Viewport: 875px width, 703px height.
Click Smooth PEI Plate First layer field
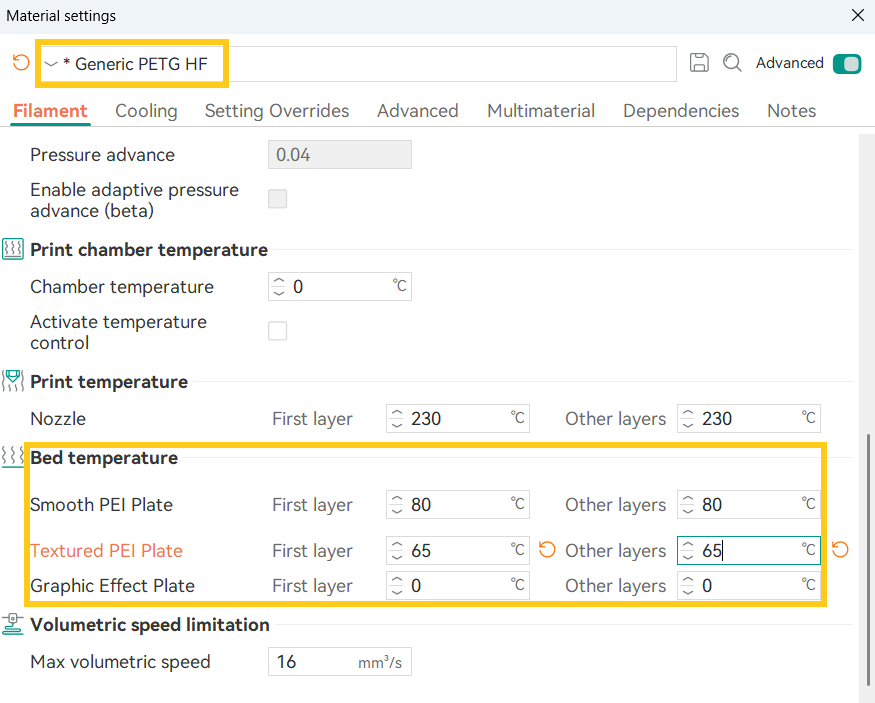[458, 504]
